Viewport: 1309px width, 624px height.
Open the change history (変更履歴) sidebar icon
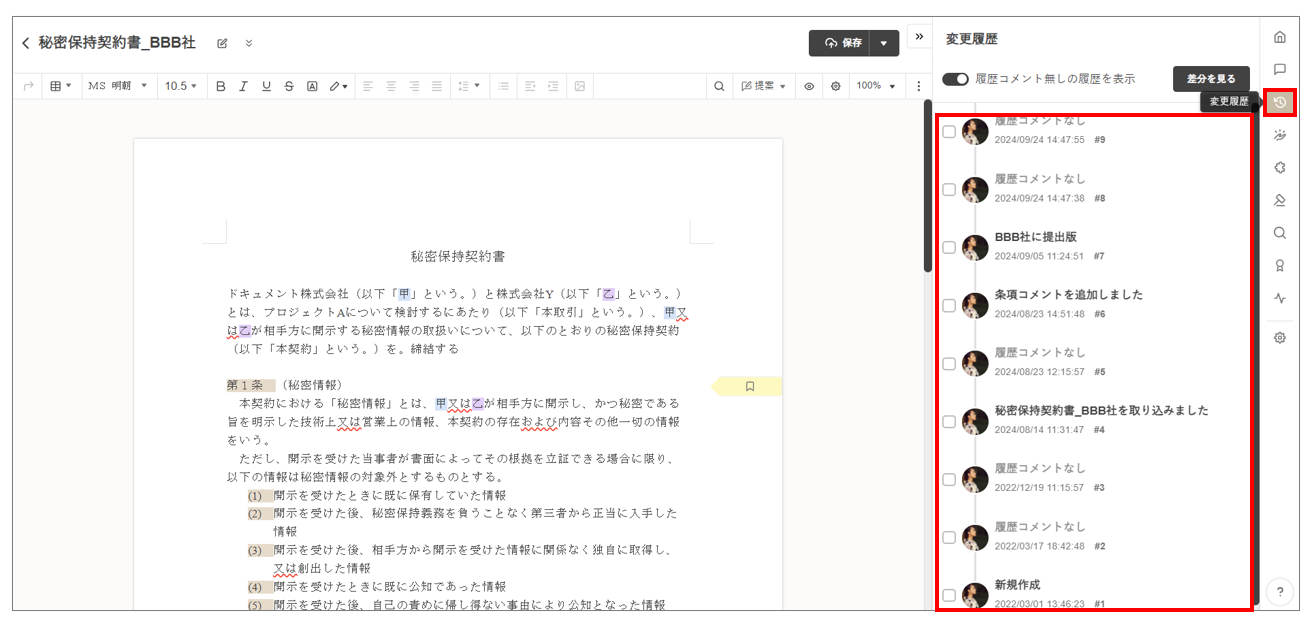pyautogui.click(x=1279, y=102)
